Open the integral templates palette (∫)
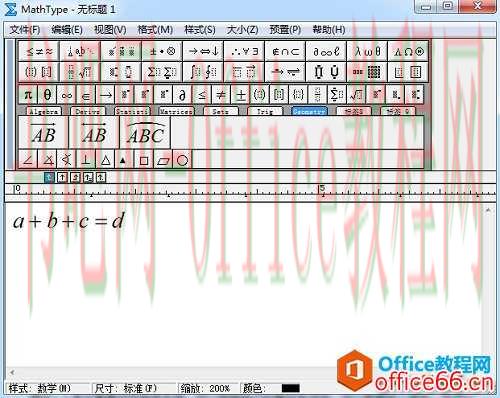The image size is (500, 398). 203,72
